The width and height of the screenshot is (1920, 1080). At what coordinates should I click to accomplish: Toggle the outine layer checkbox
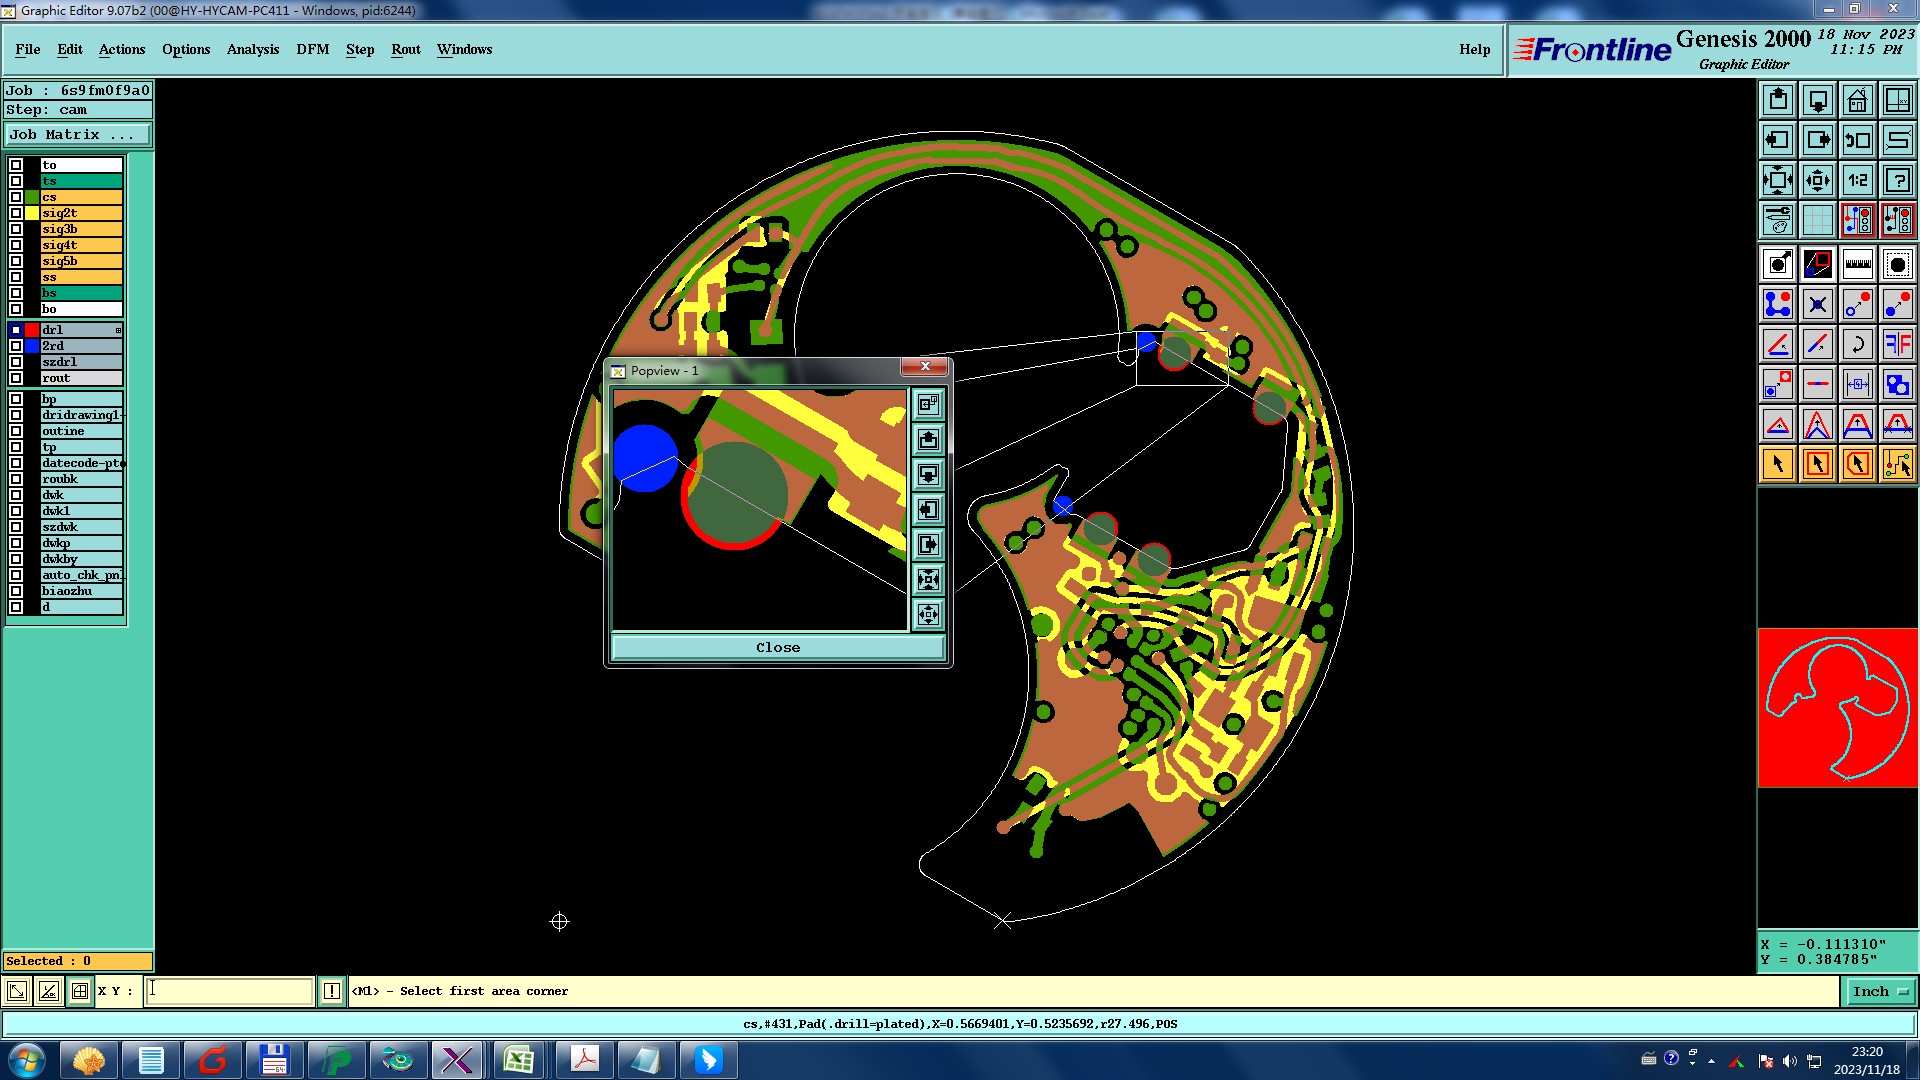tap(16, 431)
